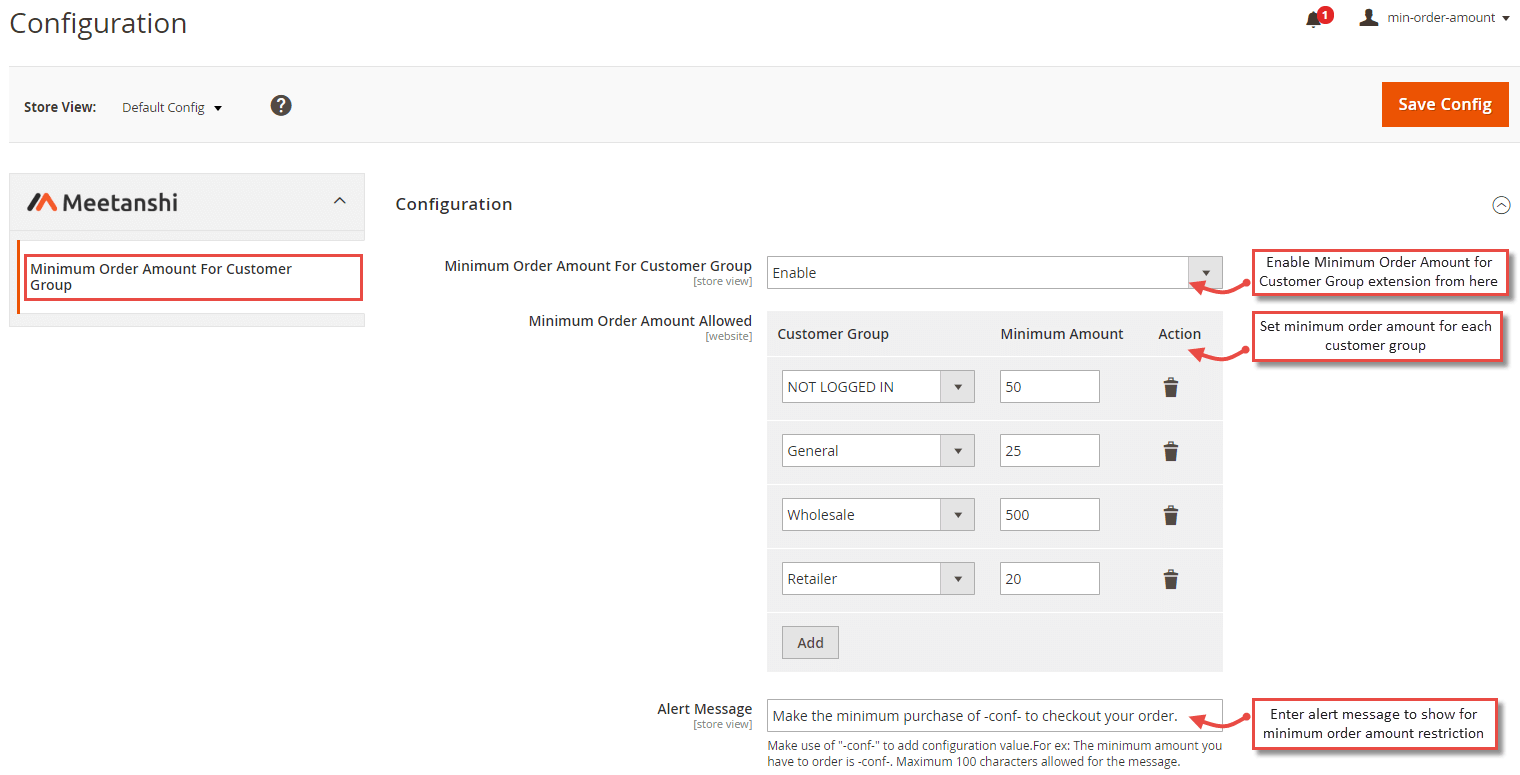Click the user account avatar icon
The image size is (1520, 775).
[1368, 18]
